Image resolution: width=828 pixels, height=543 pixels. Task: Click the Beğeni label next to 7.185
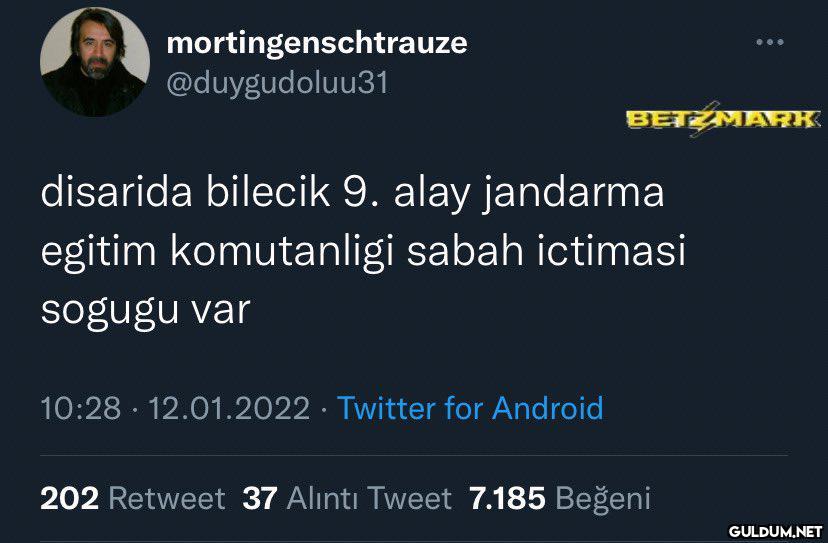coord(603,499)
